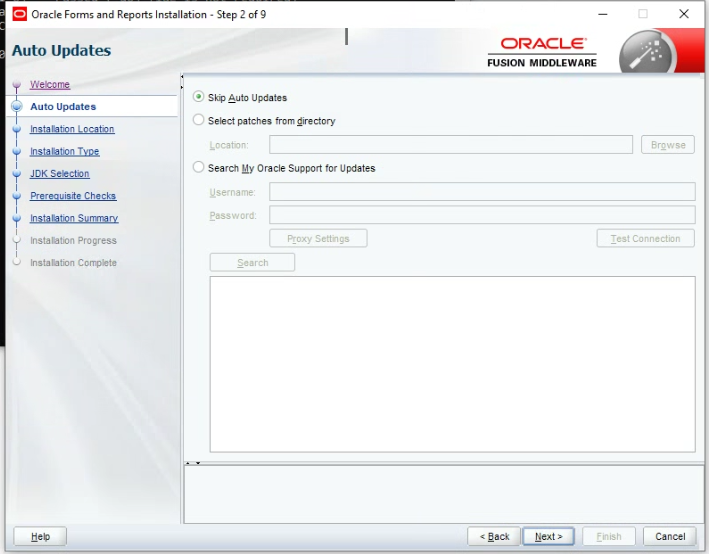Open Help
Screen dimensions: 709x554
tap(40, 536)
